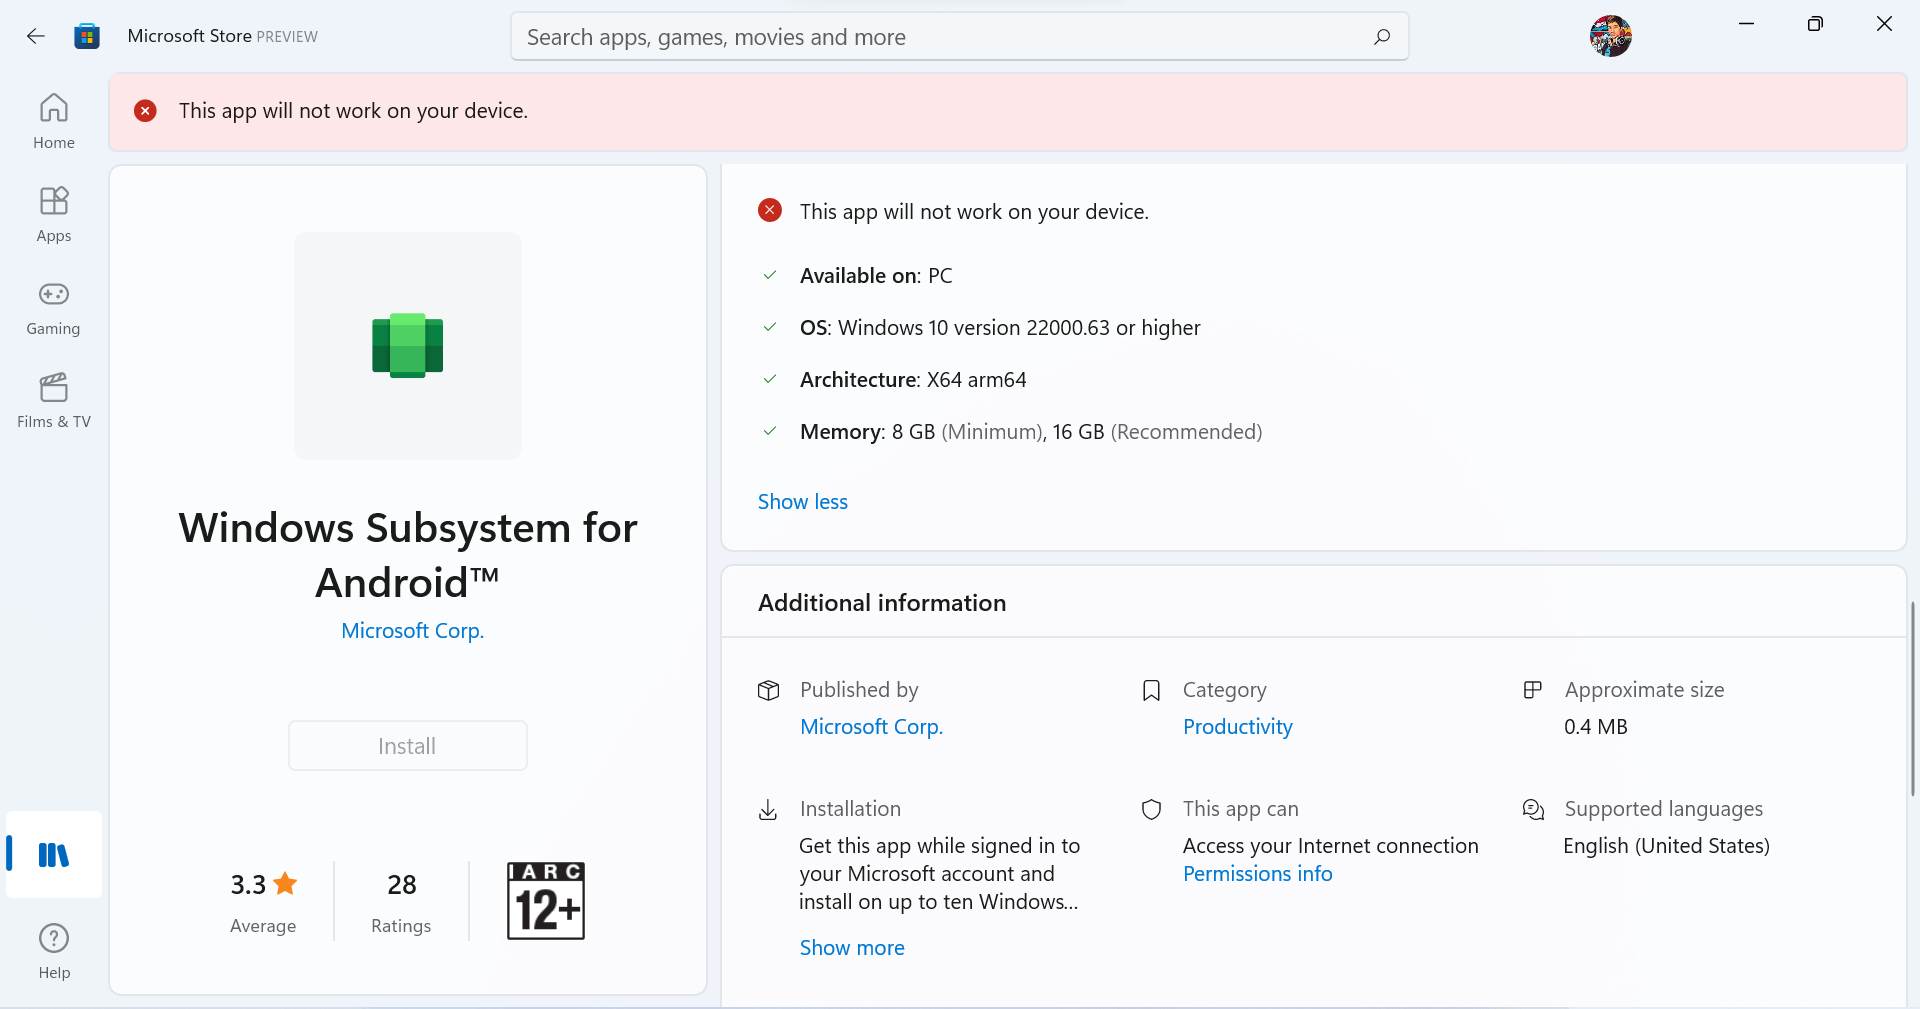Screen dimensions: 1920x1009
Task: Click the Windows Subsystem for Android app icon
Action: (x=408, y=346)
